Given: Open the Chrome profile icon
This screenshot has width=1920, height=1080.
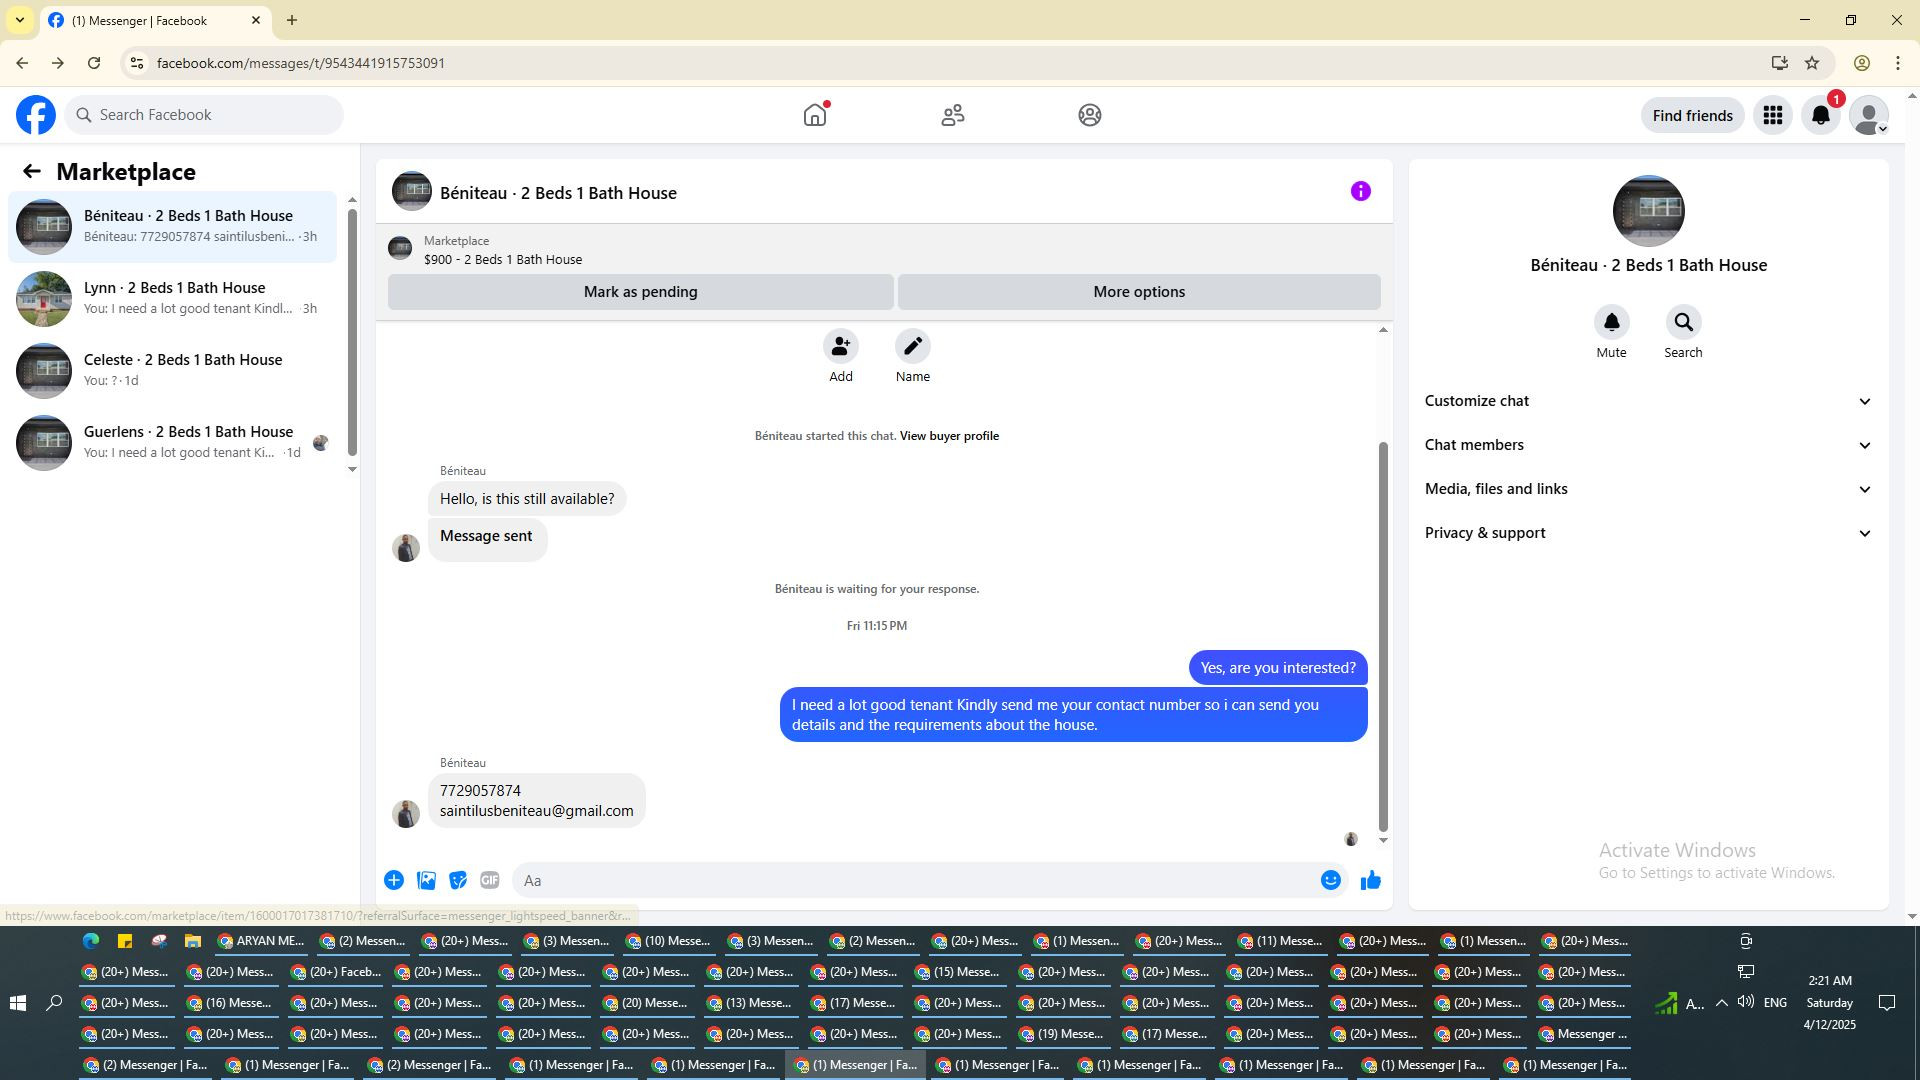Looking at the screenshot, I should (1862, 63).
